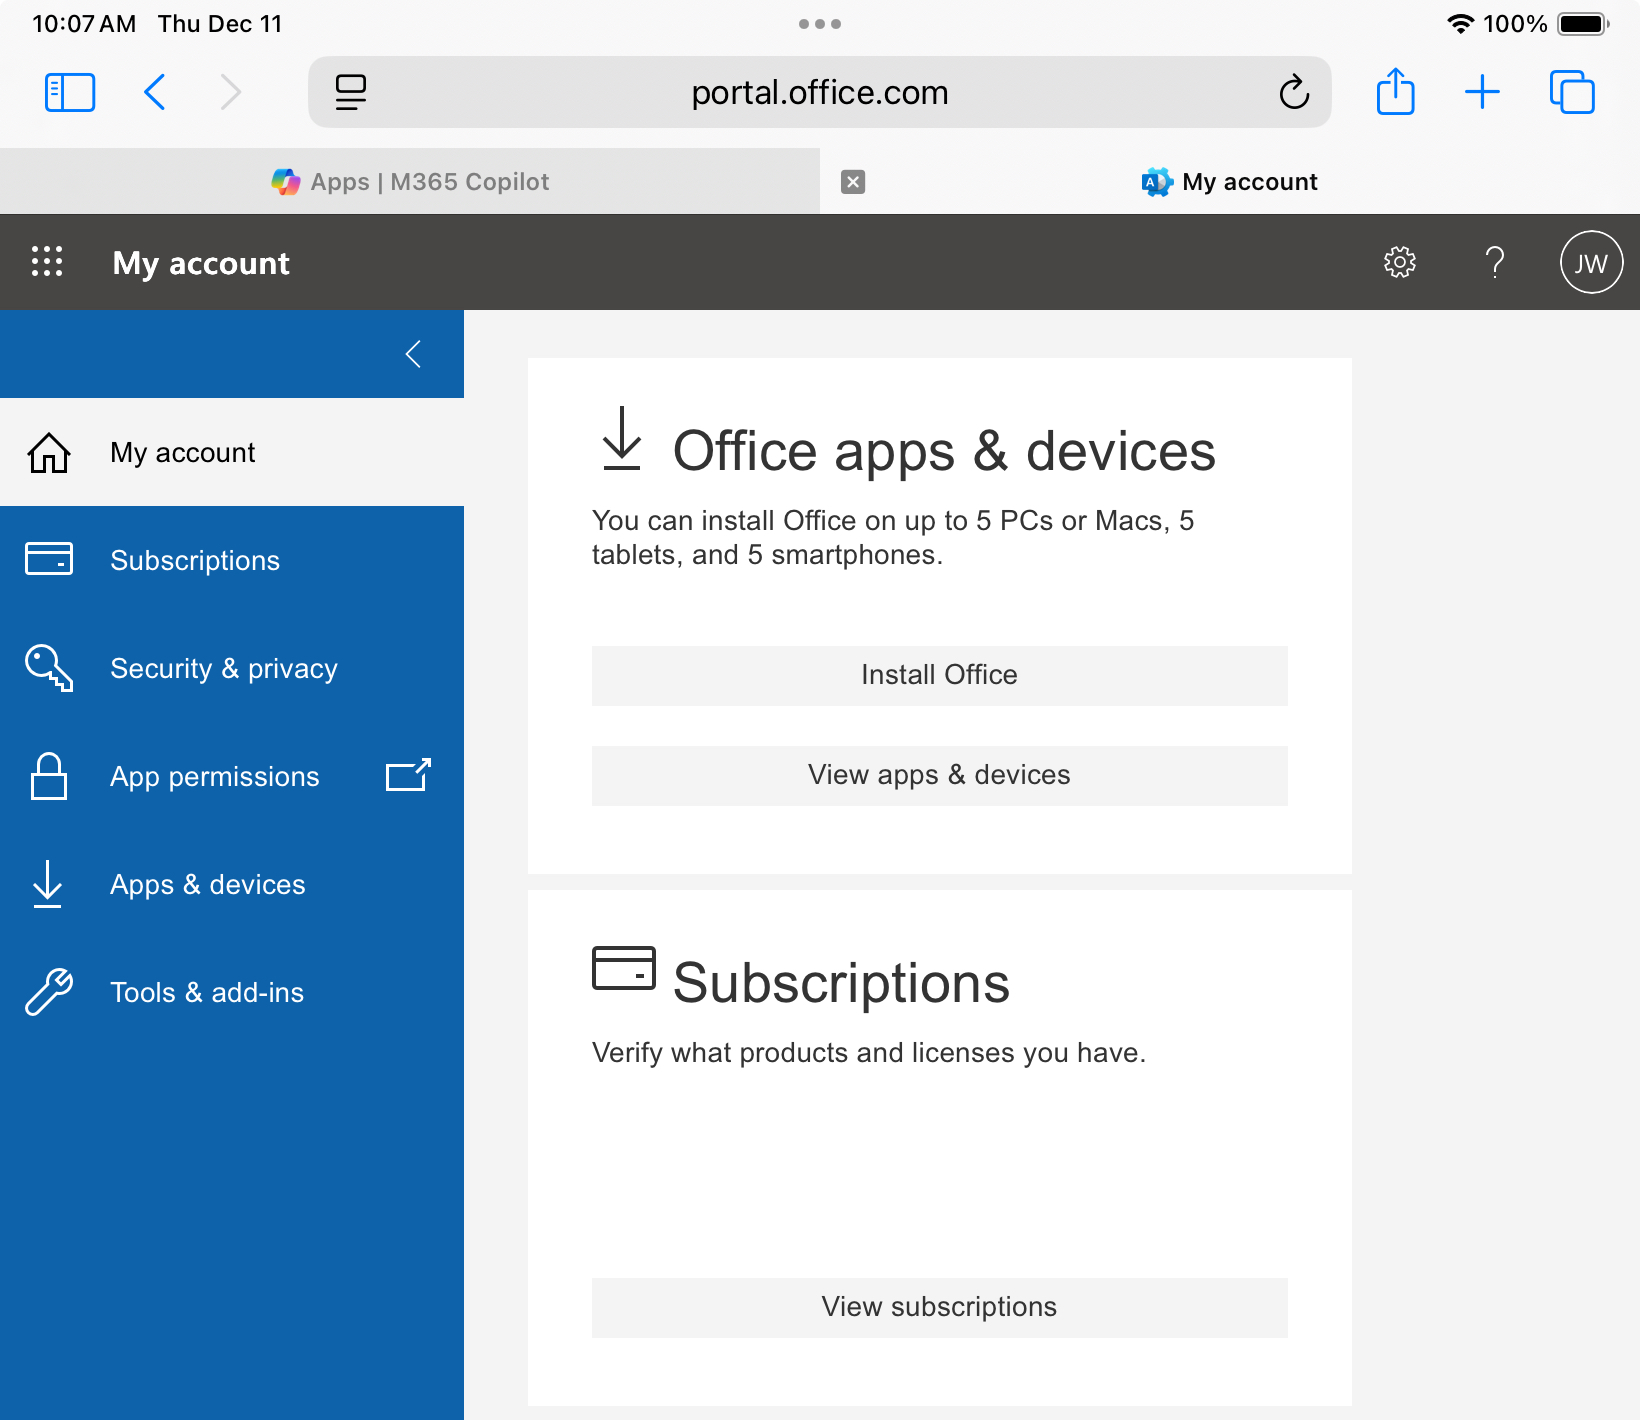Image resolution: width=1640 pixels, height=1420 pixels.
Task: Click View subscriptions
Action: tap(938, 1306)
